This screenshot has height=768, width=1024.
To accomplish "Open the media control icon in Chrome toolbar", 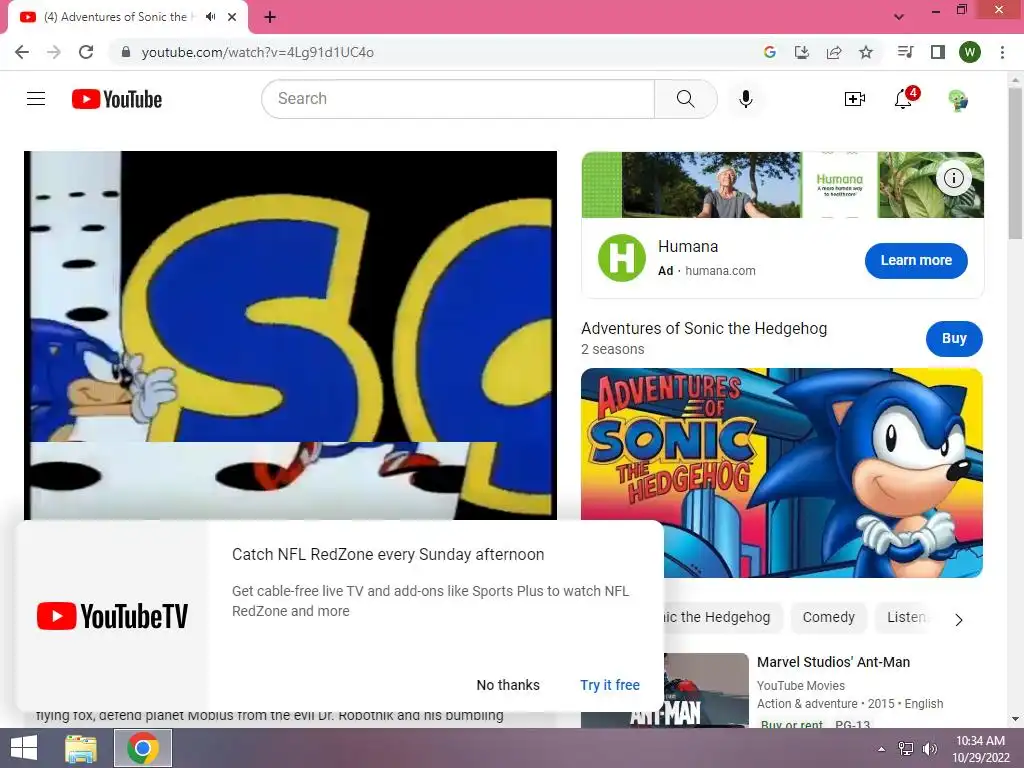I will coord(905,52).
